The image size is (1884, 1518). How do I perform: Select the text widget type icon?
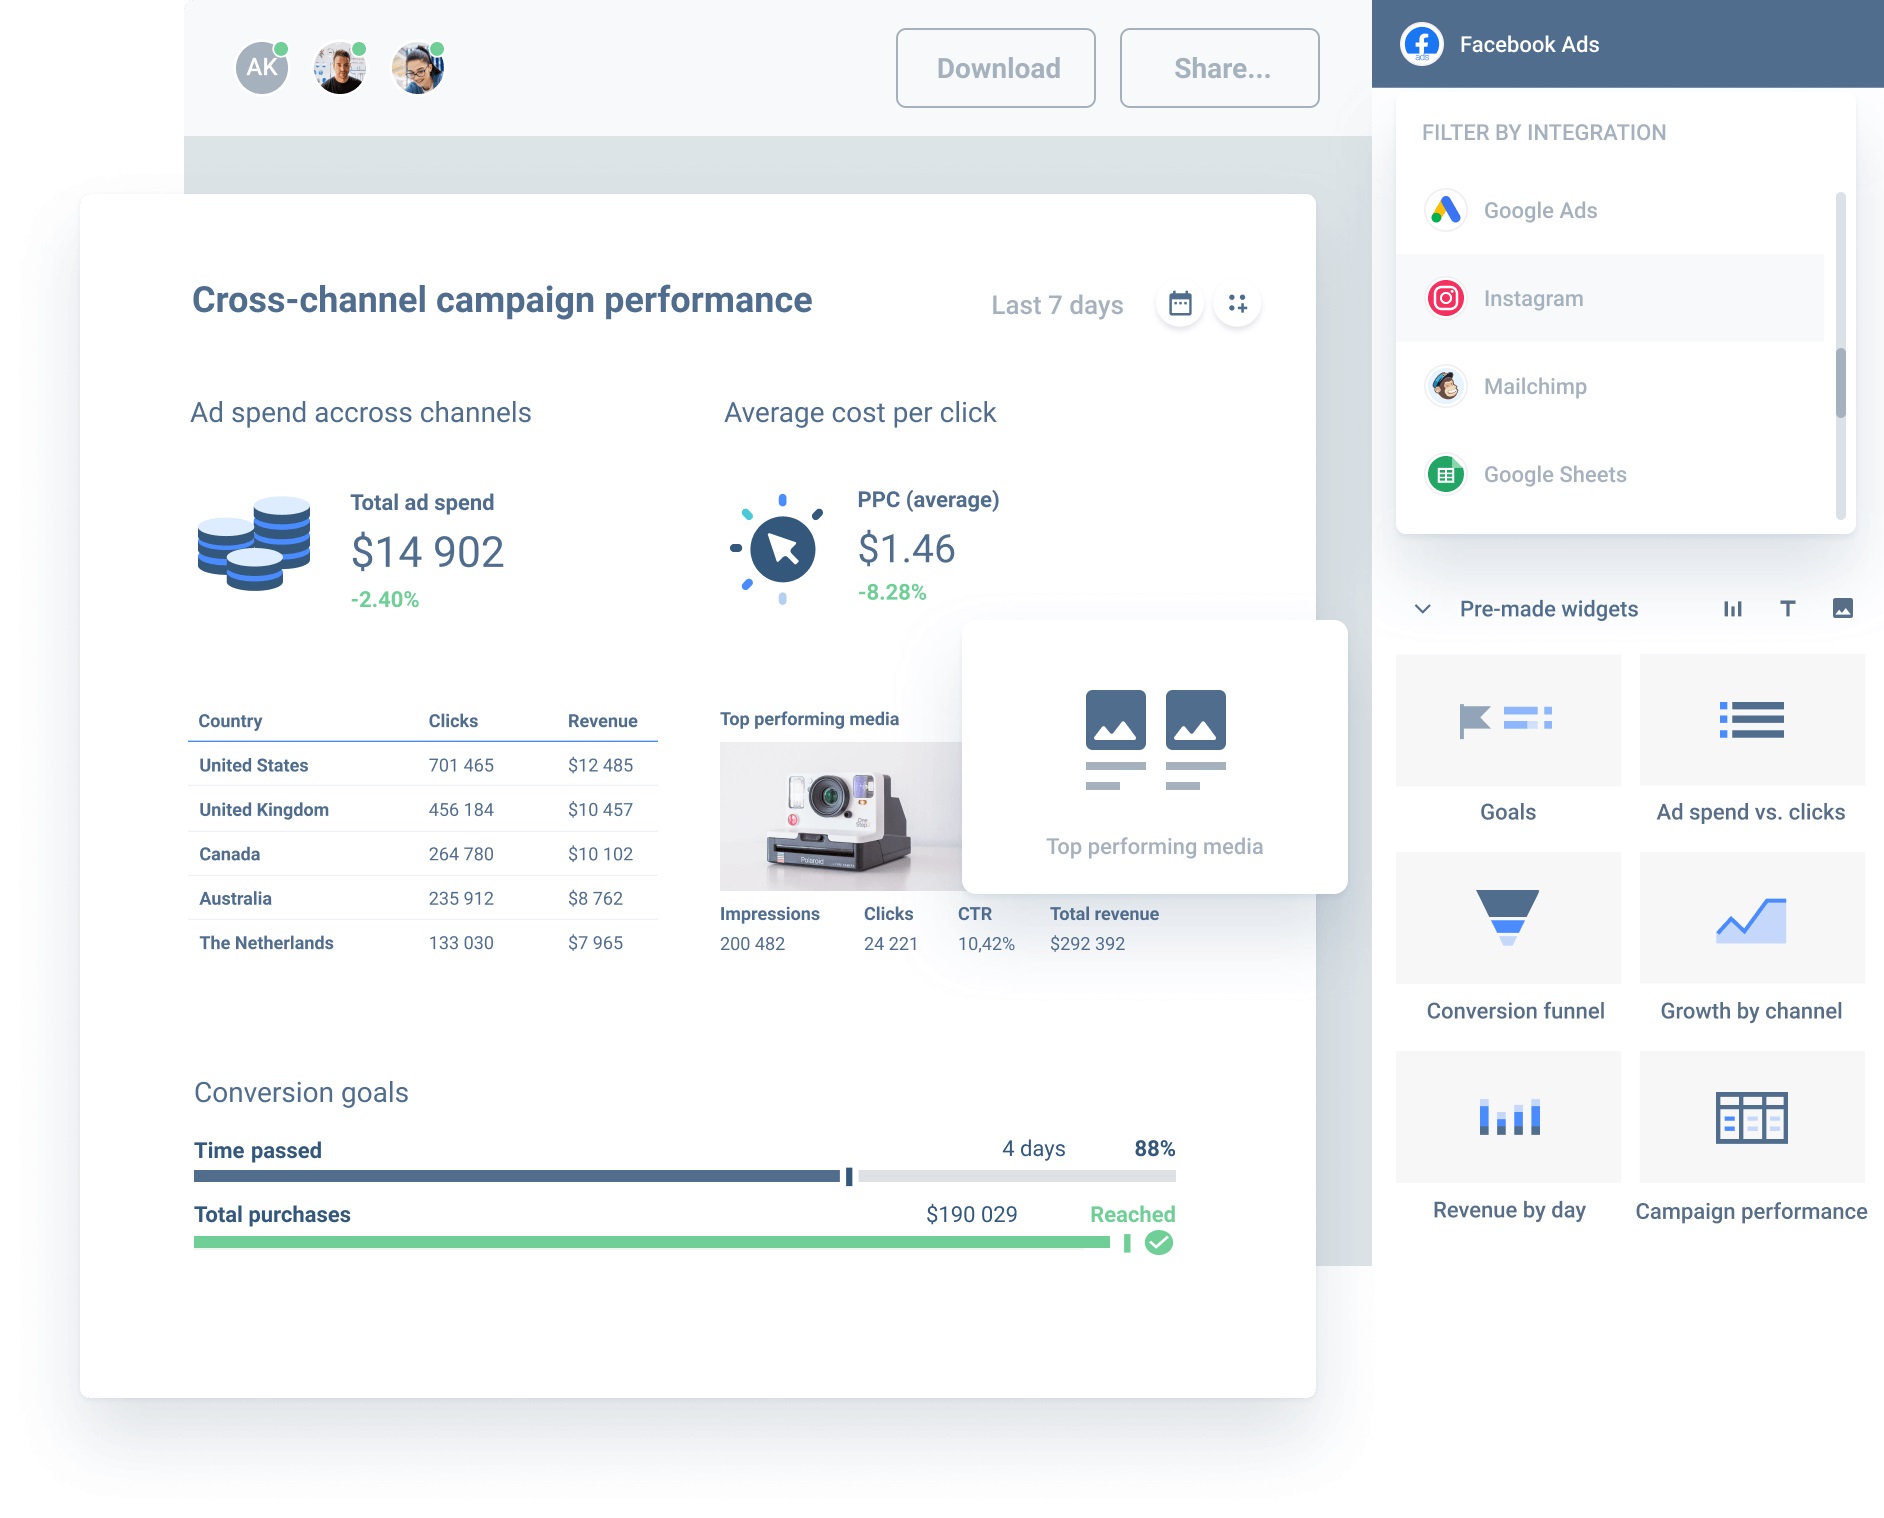1788,608
